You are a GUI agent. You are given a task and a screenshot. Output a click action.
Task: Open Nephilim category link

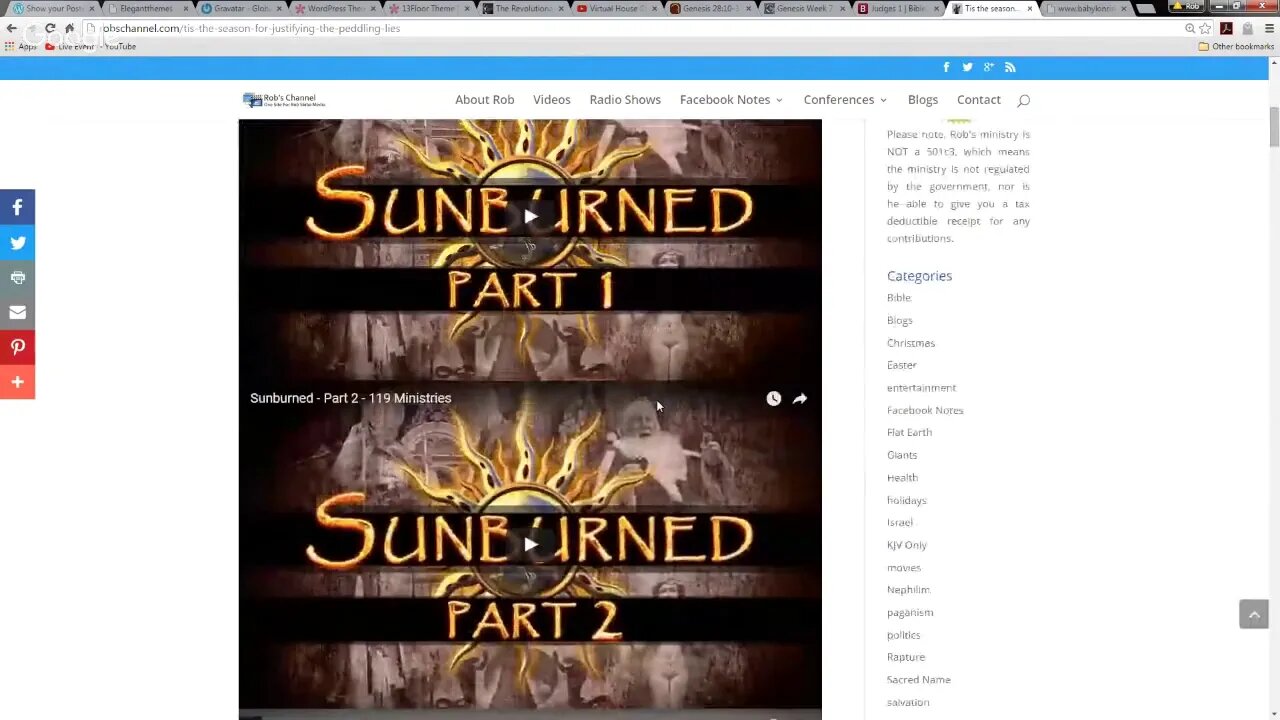point(908,590)
